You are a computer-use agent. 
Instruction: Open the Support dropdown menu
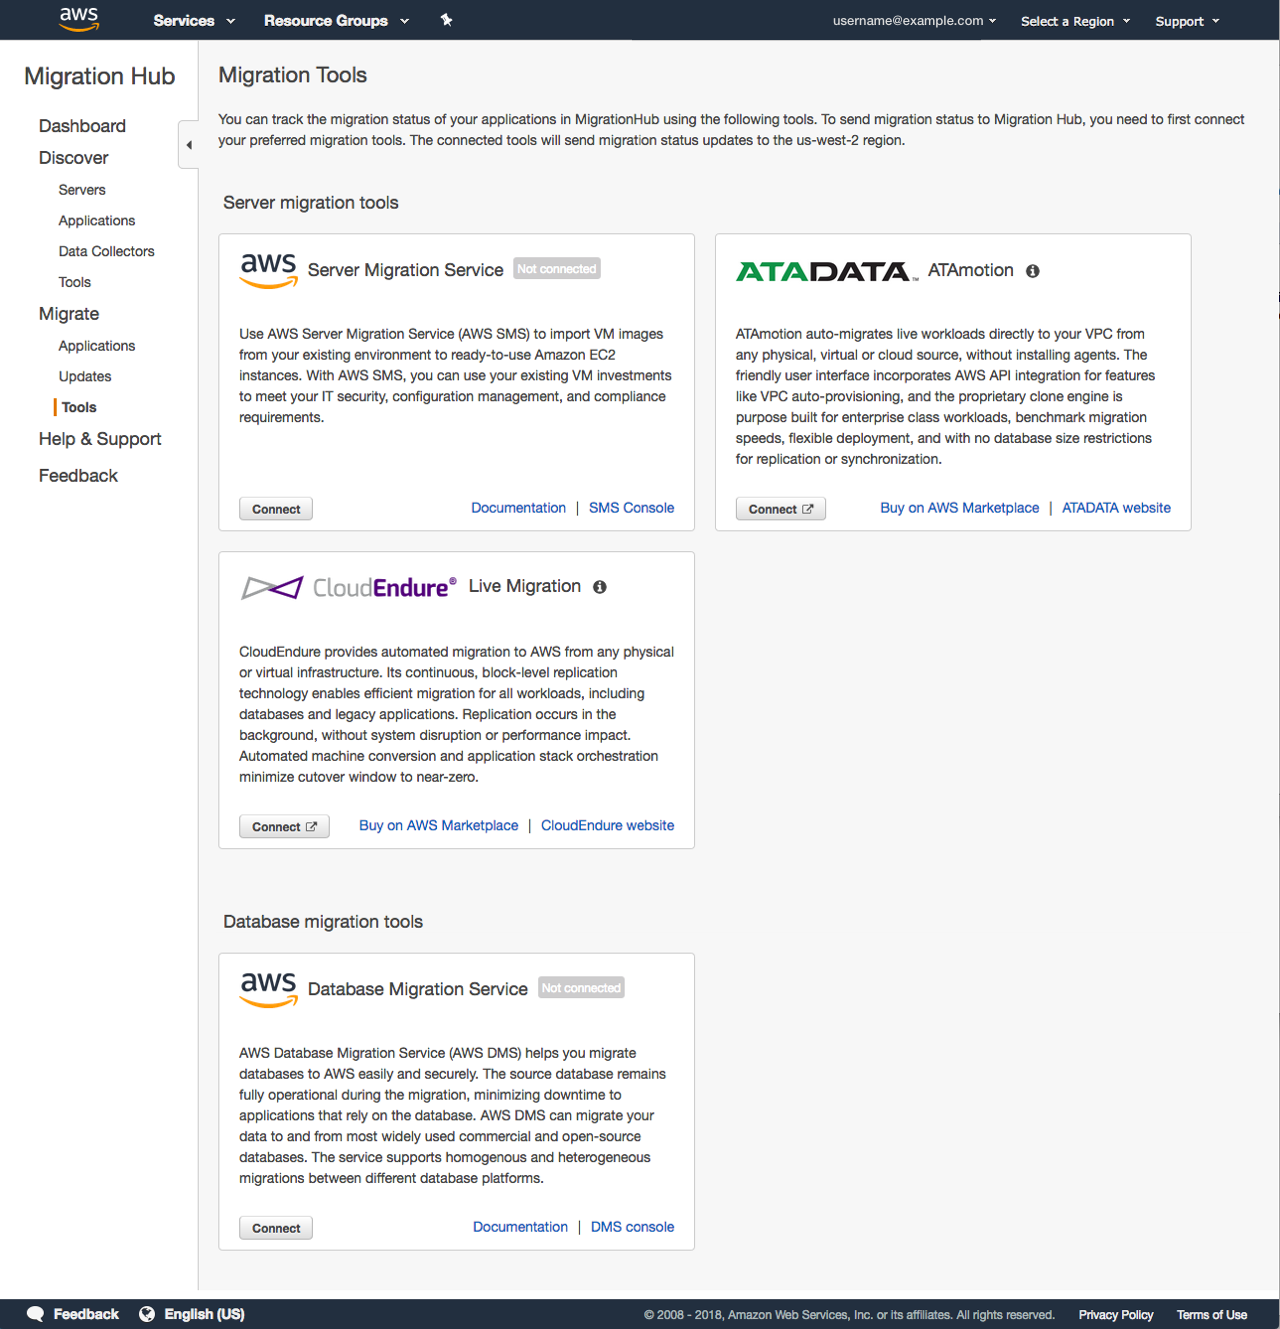(x=1187, y=21)
